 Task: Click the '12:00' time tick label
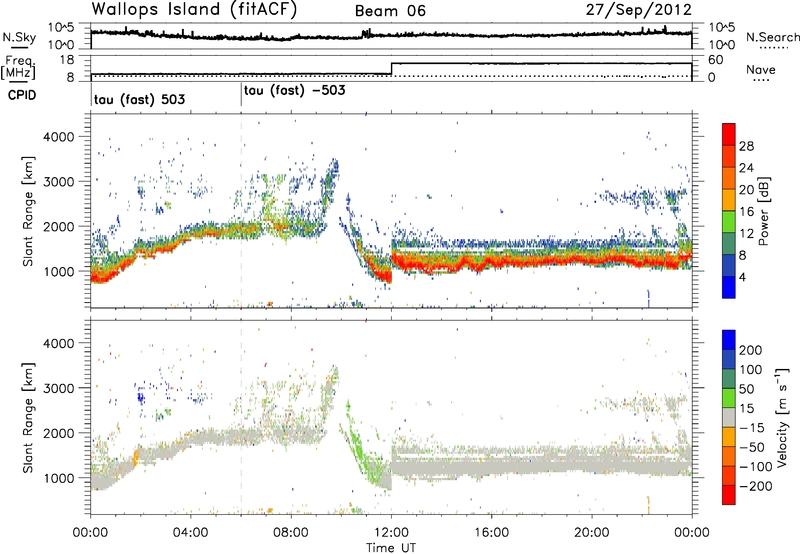(x=391, y=533)
